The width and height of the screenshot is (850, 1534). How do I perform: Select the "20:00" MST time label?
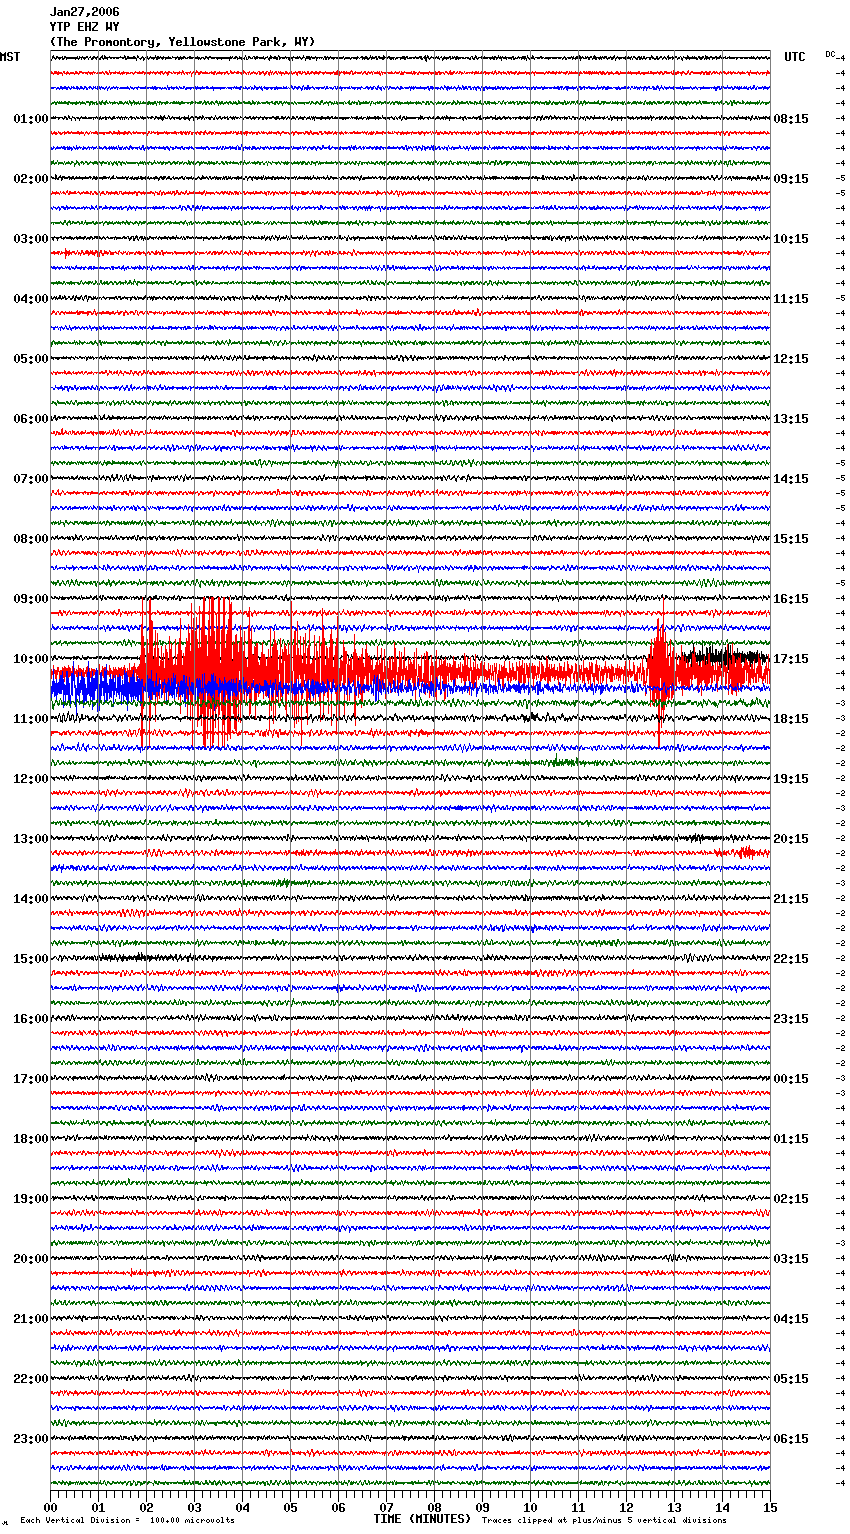point(31,1259)
